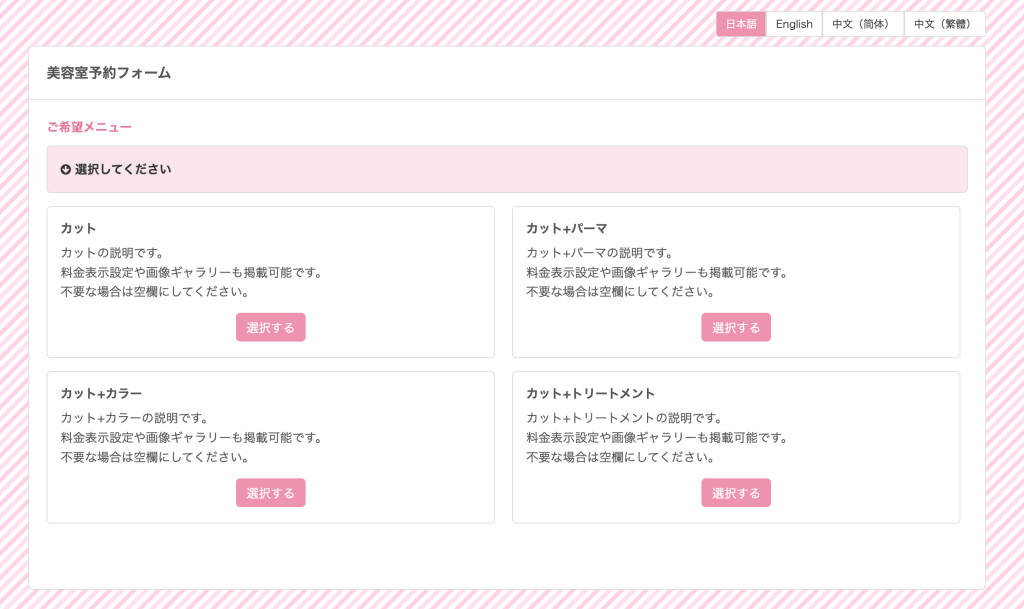Choose 選択する under カット+カラー

(x=270, y=493)
